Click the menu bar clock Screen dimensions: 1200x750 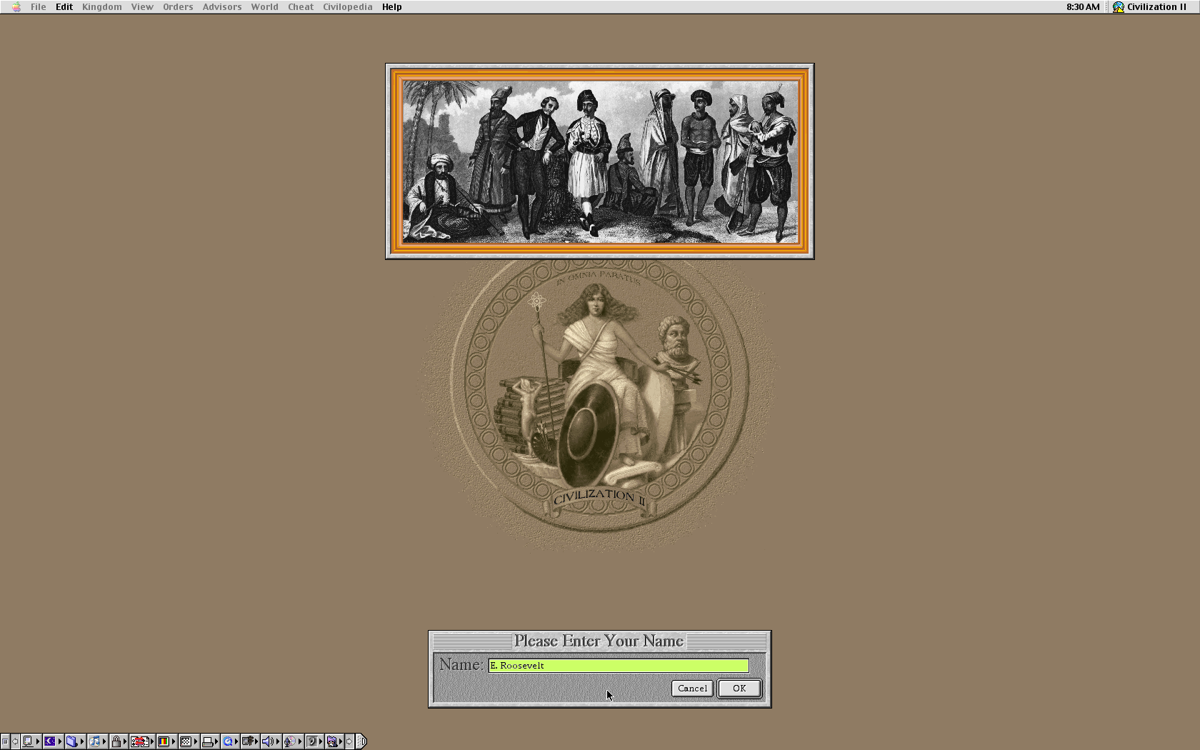pyautogui.click(x=1082, y=7)
